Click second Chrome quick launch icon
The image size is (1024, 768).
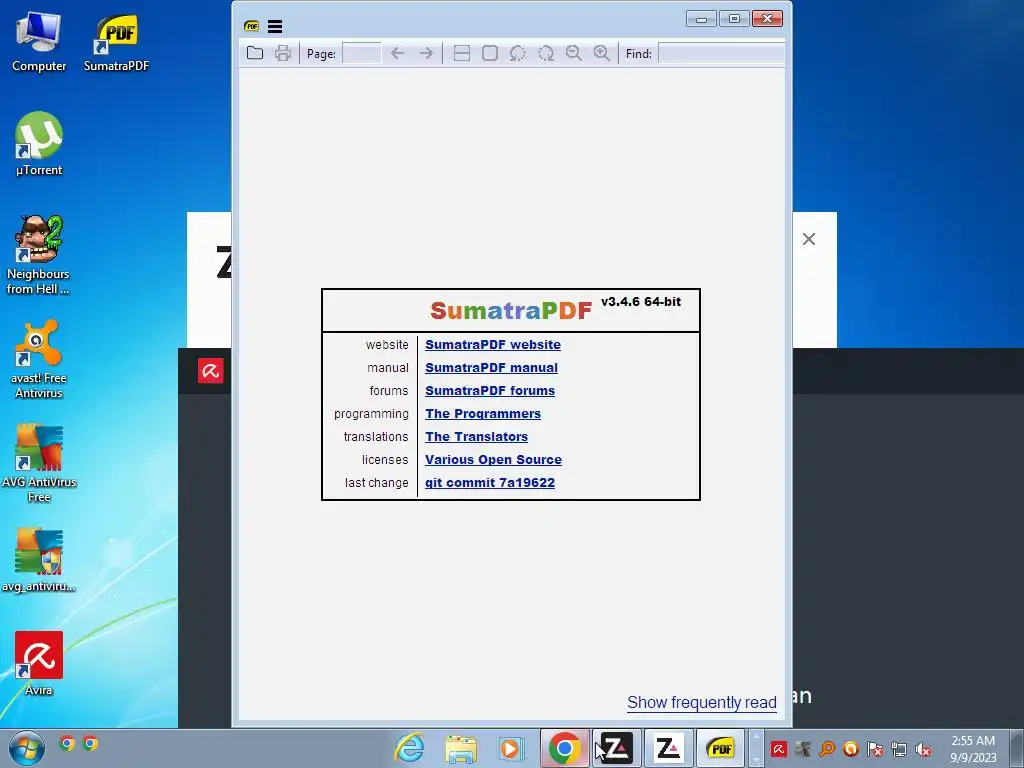pos(90,743)
